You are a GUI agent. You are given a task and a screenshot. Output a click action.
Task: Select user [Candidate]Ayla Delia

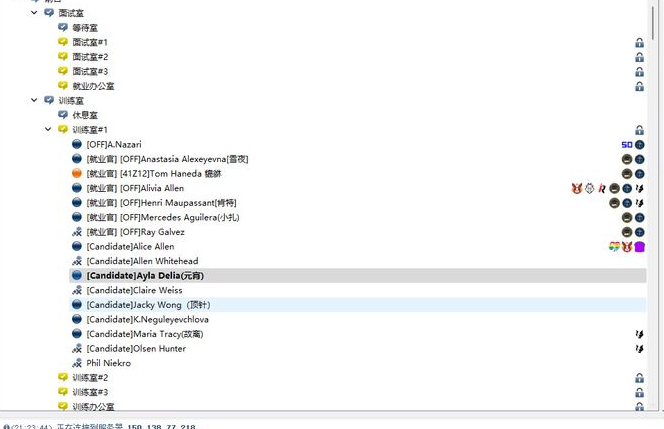click(x=145, y=276)
